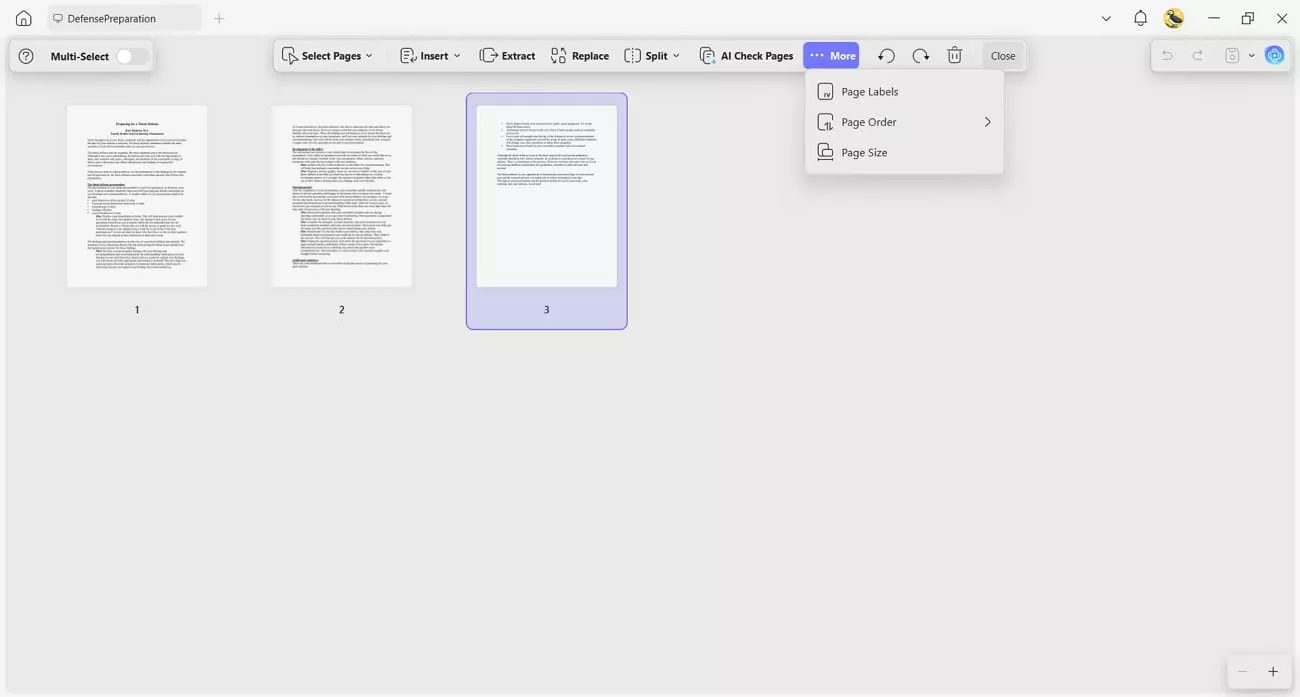1300x697 pixels.
Task: Rotate the selected page counterclockwise
Action: 886,55
